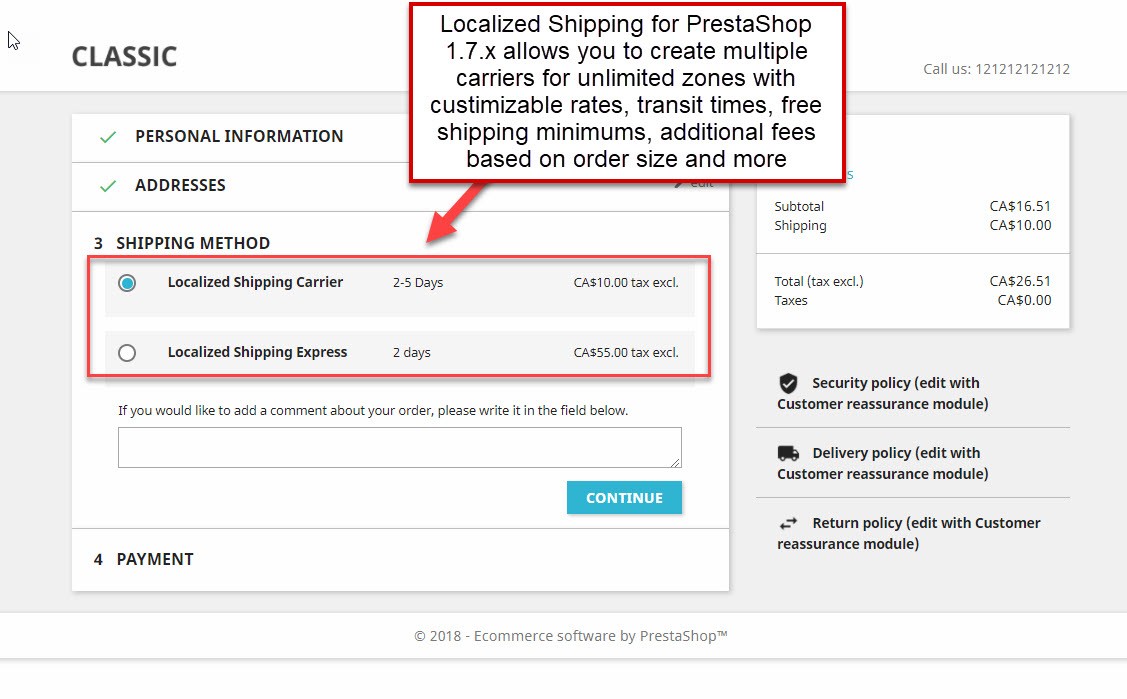The height and width of the screenshot is (699, 1127).
Task: Click the Security policy text block
Action: (x=883, y=393)
